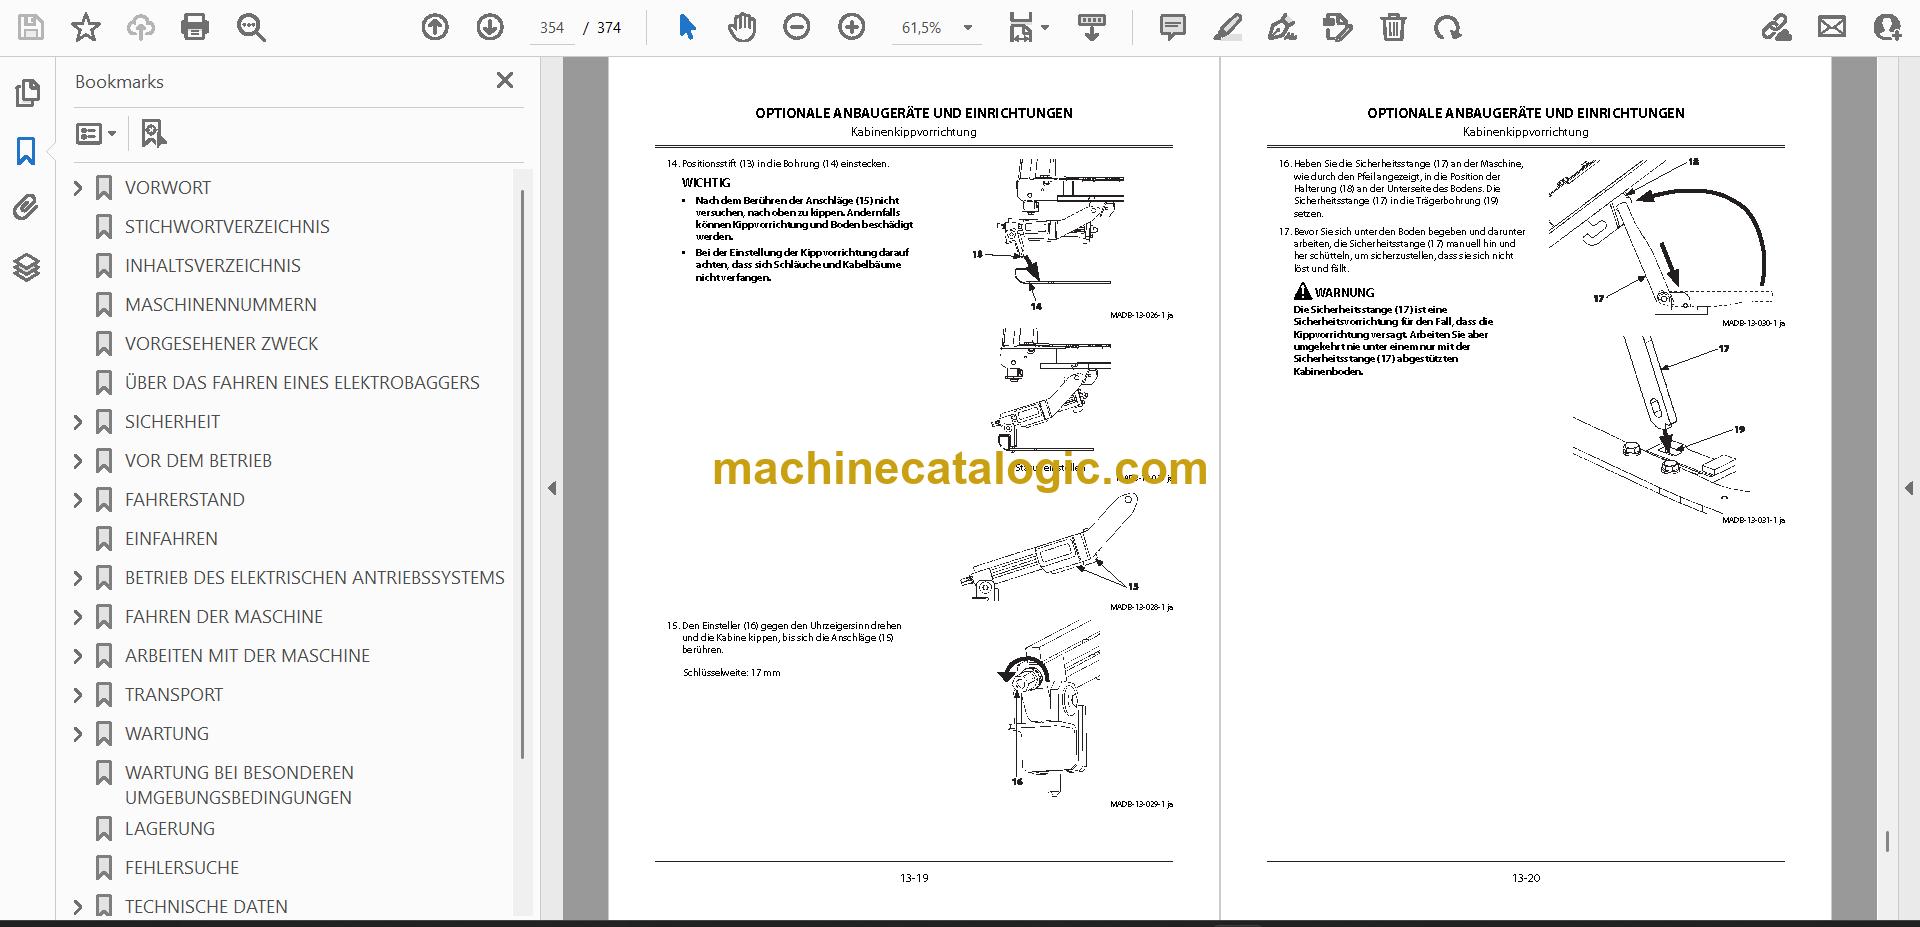Image resolution: width=1920 pixels, height=927 pixels.
Task: Click the bookmarks panel vertical scrollbar
Action: [x=522, y=475]
